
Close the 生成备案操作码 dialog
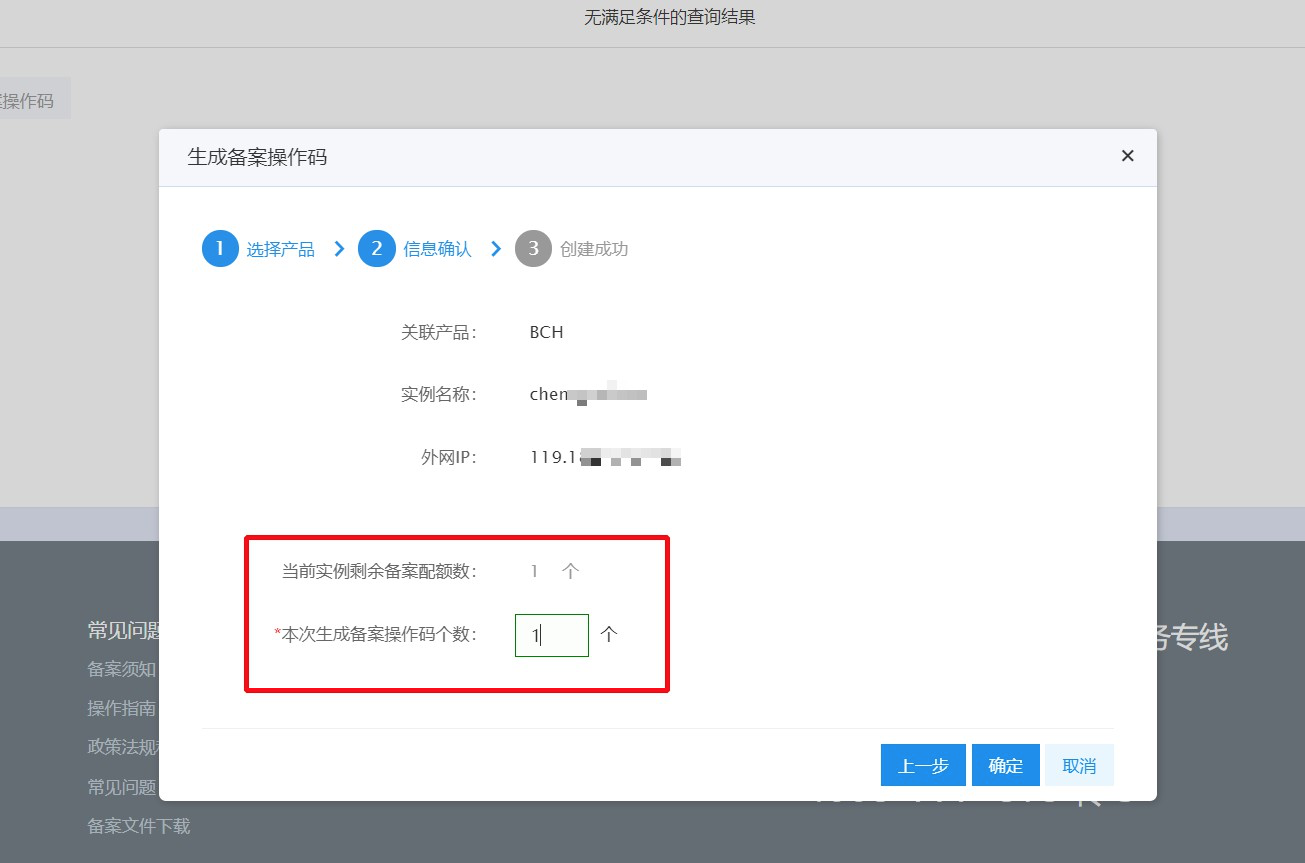pos(1127,156)
